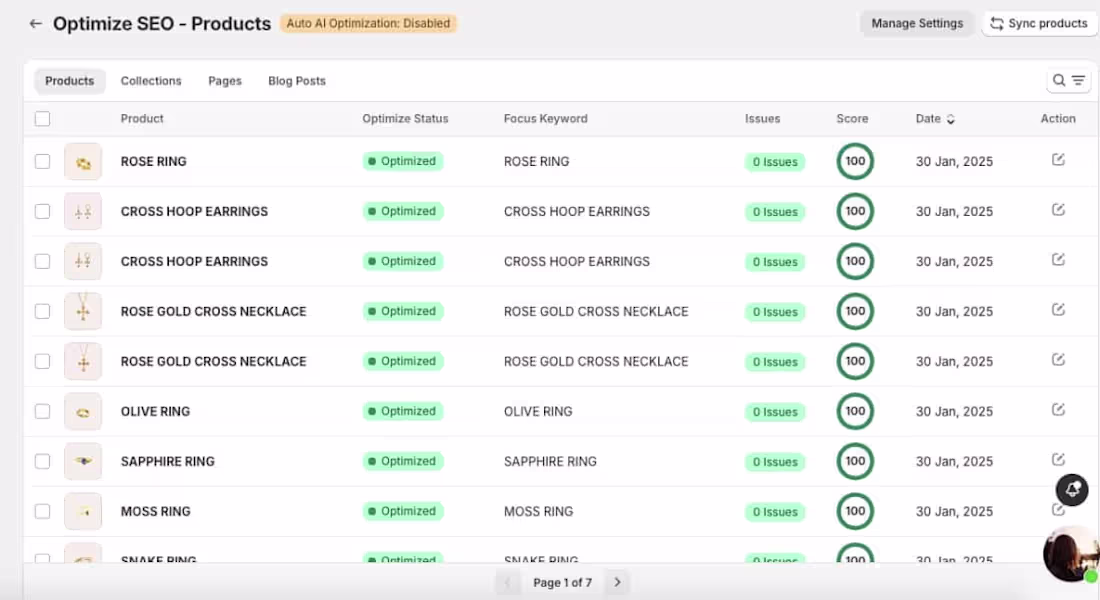Check the first CROSS HOOP EARRINGS row
Viewport: 1100px width, 600px height.
[43, 211]
